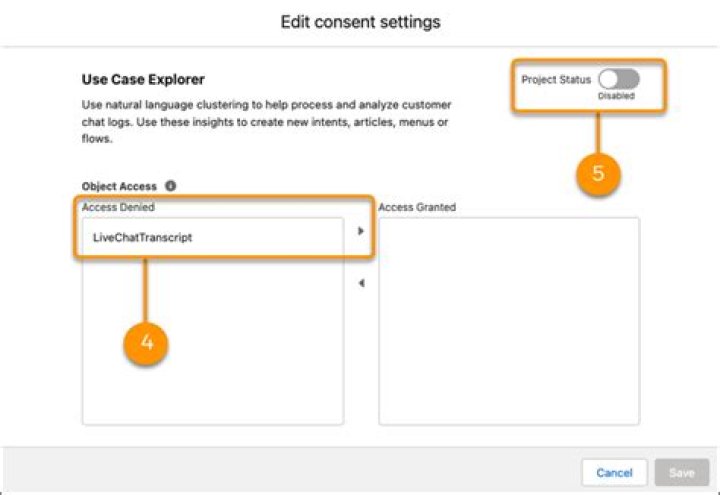Click the orange step 4 callout badge
This screenshot has height=495, width=720.
[x=146, y=343]
